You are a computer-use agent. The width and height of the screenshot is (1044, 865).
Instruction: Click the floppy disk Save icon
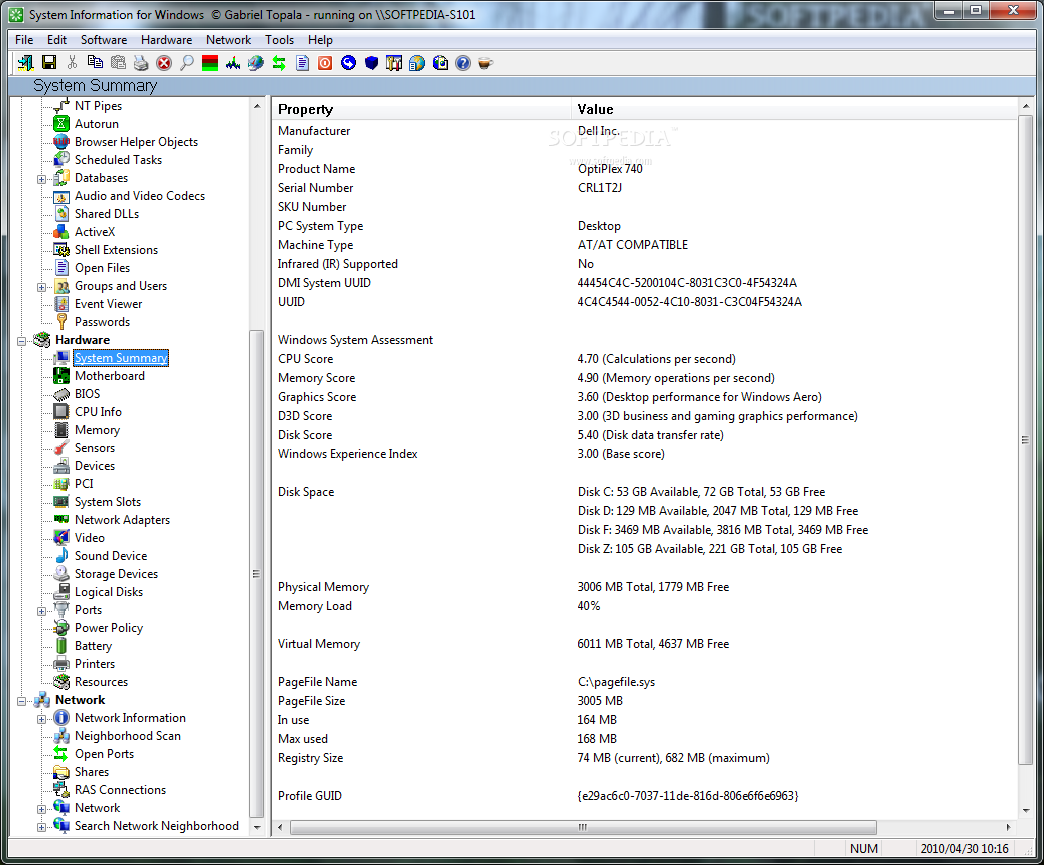[49, 63]
